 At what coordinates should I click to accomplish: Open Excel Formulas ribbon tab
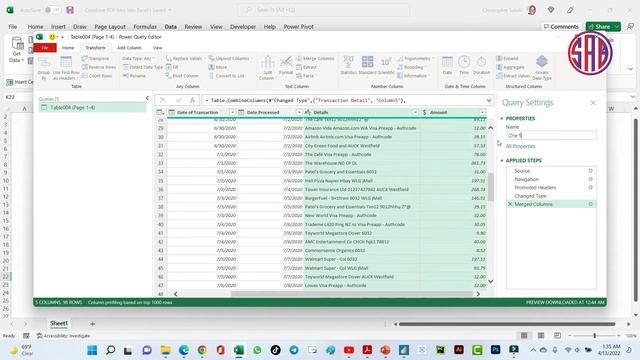pyautogui.click(x=145, y=27)
